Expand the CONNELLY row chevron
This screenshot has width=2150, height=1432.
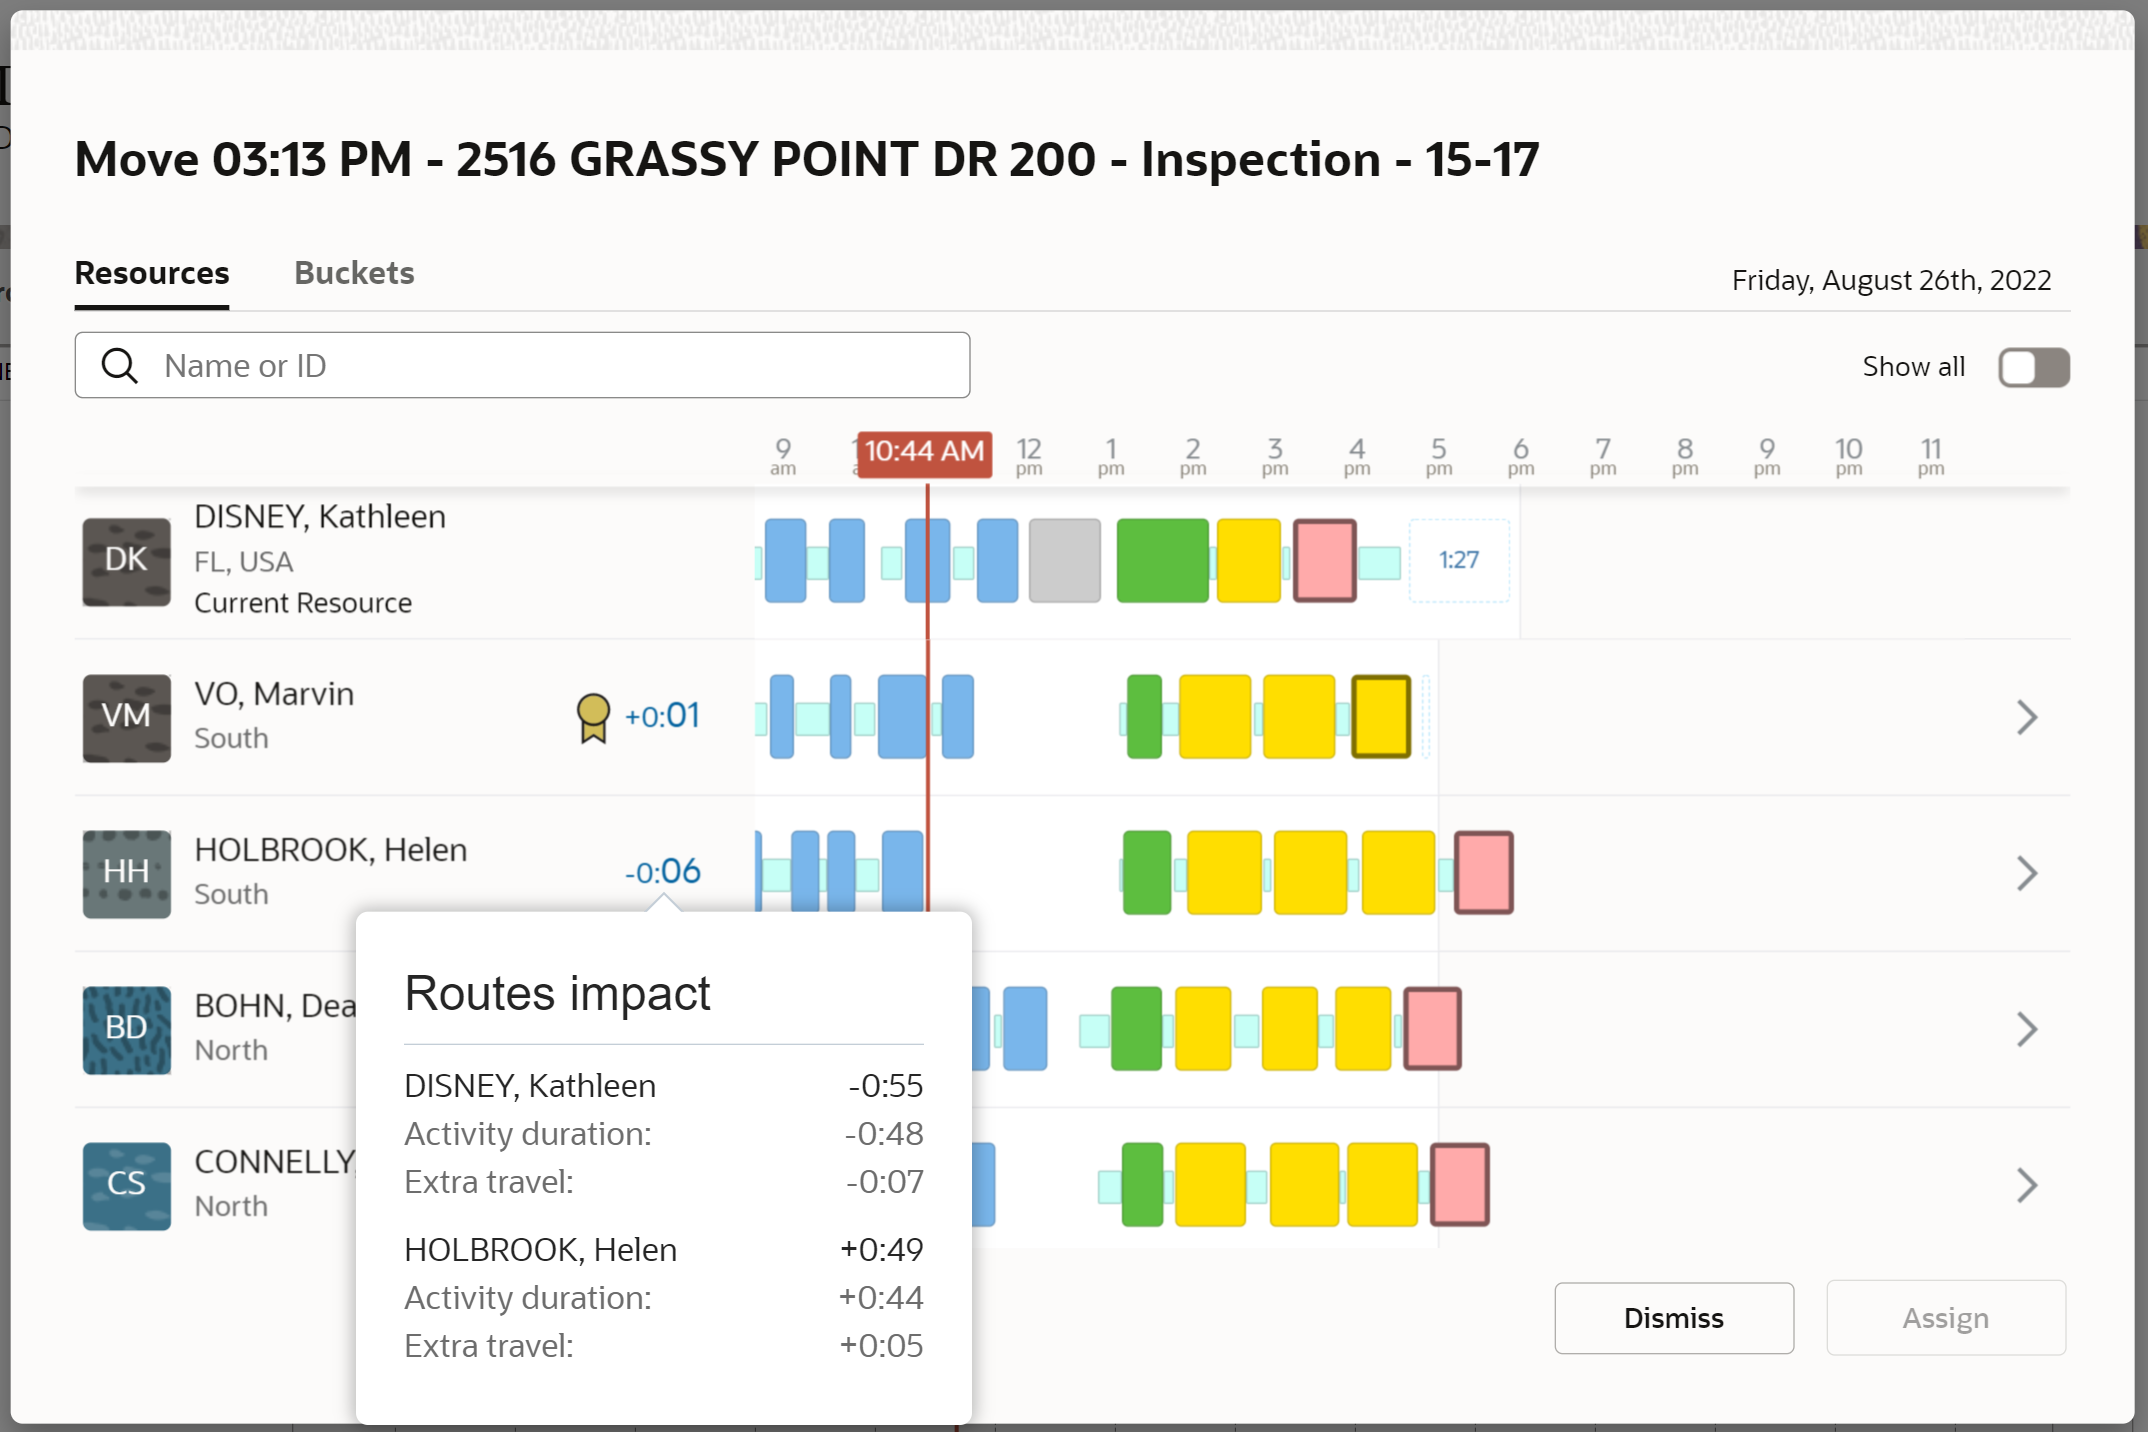(x=2027, y=1185)
